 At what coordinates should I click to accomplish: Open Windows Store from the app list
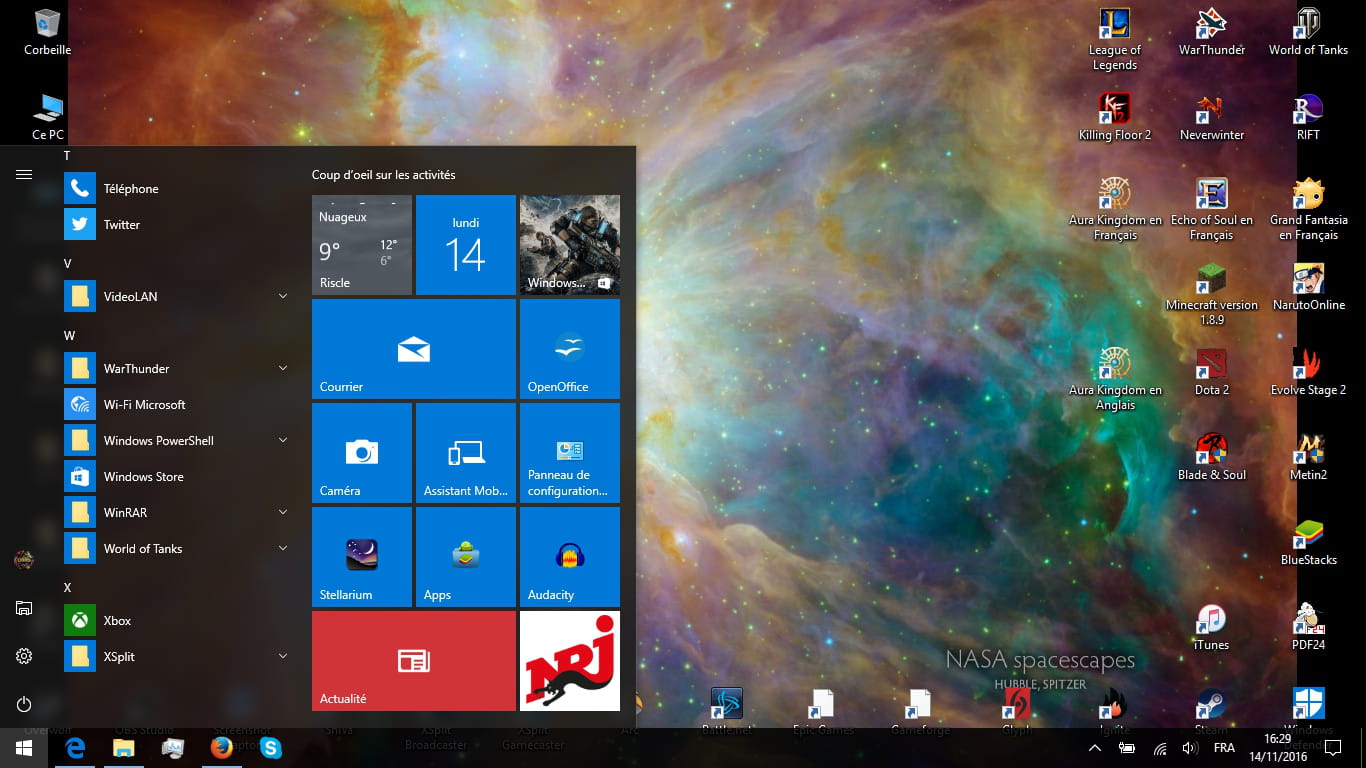pyautogui.click(x=178, y=476)
